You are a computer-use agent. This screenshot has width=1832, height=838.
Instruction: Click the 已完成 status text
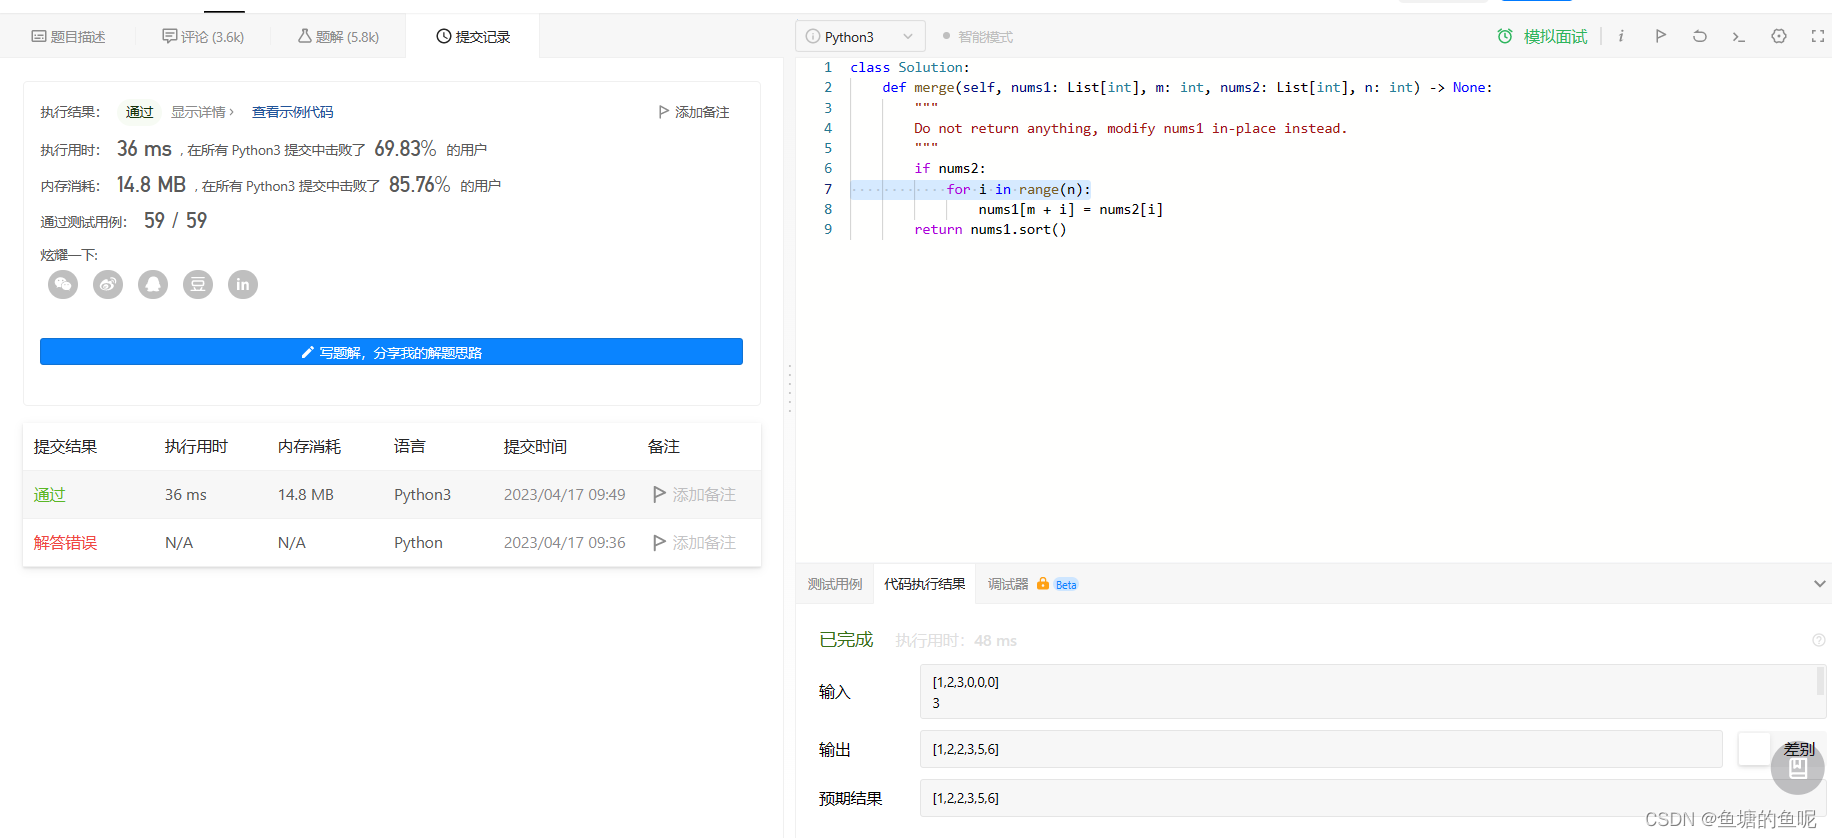click(846, 639)
